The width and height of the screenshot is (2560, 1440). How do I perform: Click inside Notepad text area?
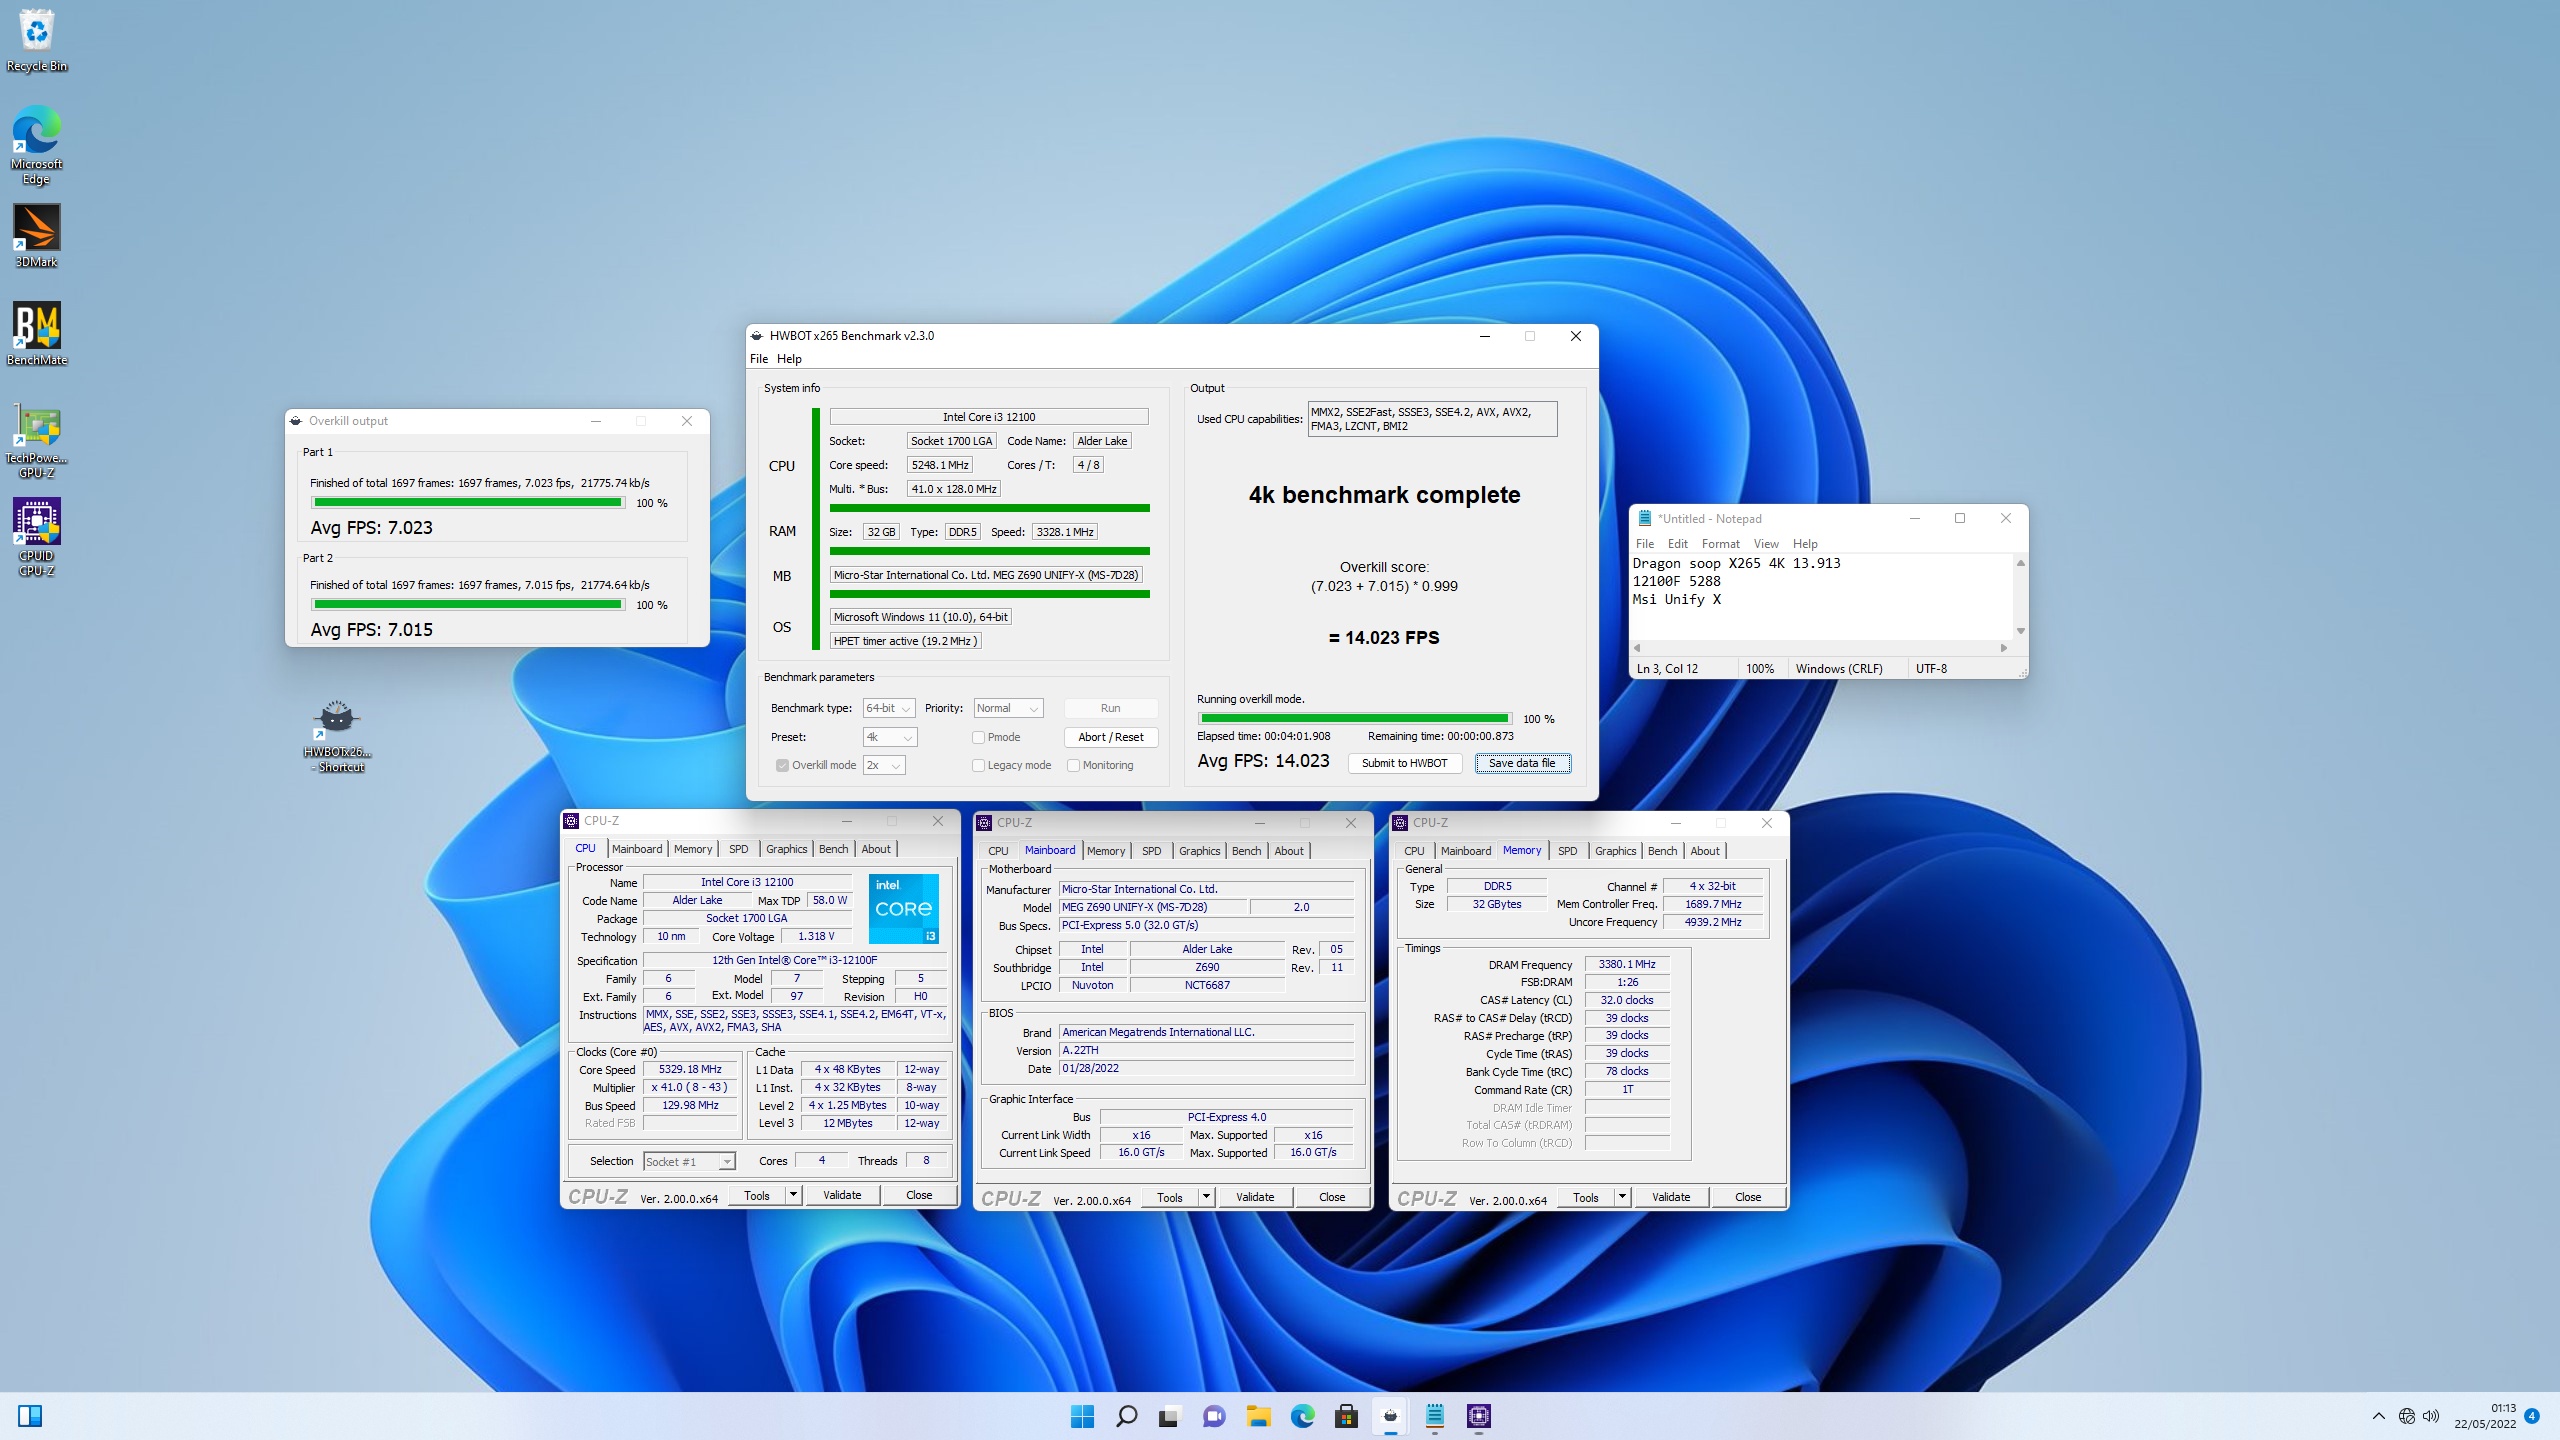pos(1820,597)
